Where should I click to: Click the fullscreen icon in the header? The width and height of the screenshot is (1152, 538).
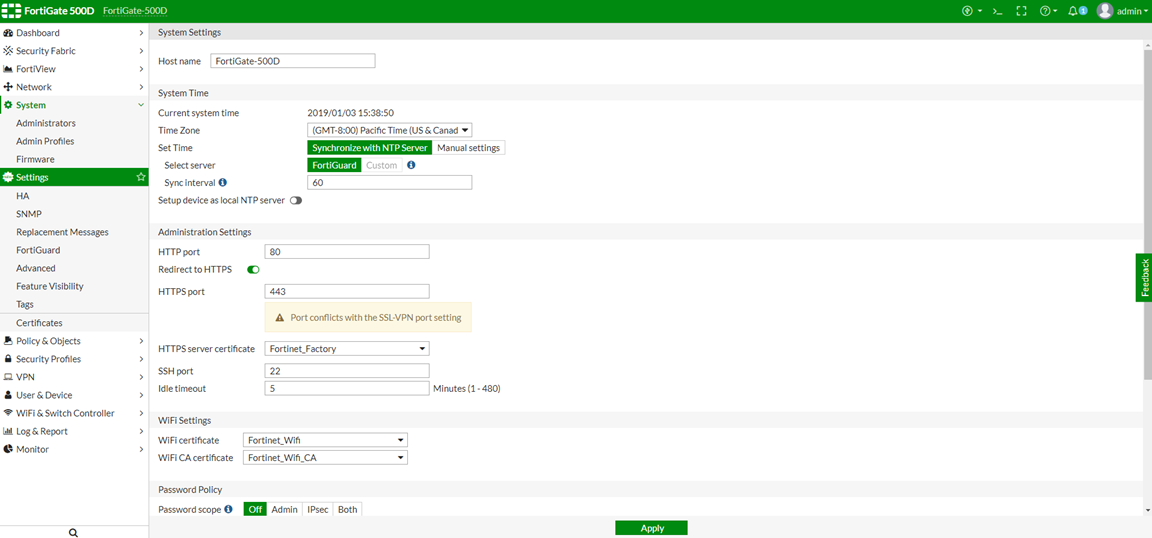point(1020,11)
